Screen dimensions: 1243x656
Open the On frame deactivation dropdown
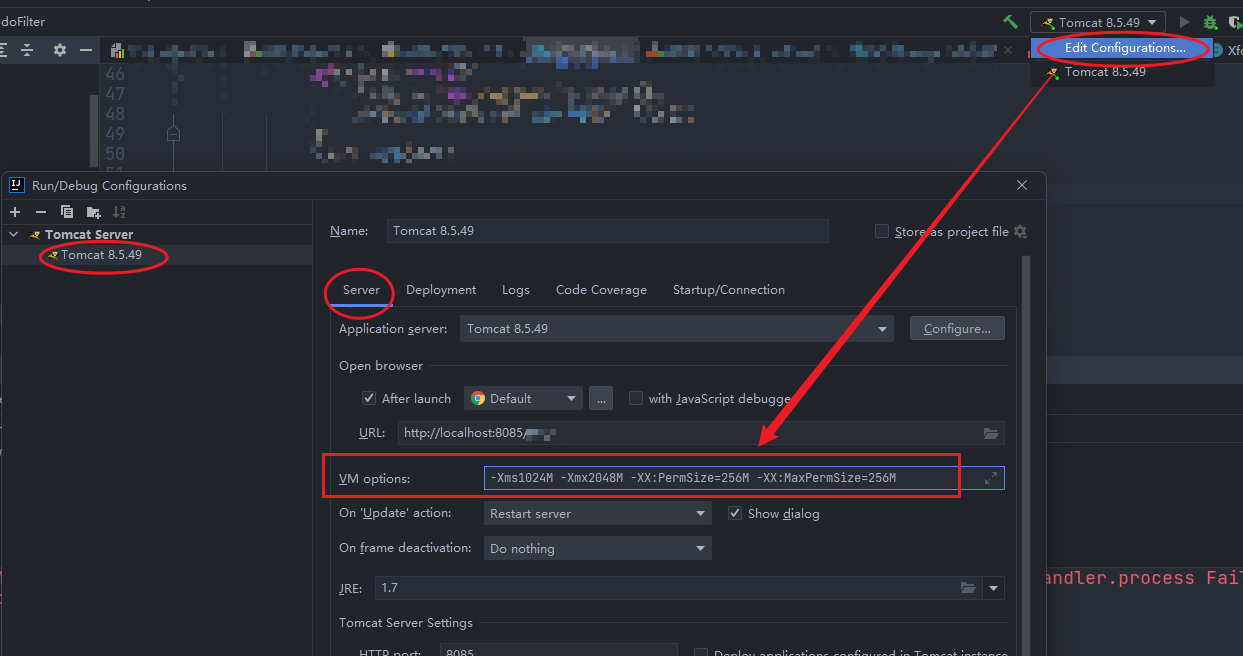click(597, 548)
